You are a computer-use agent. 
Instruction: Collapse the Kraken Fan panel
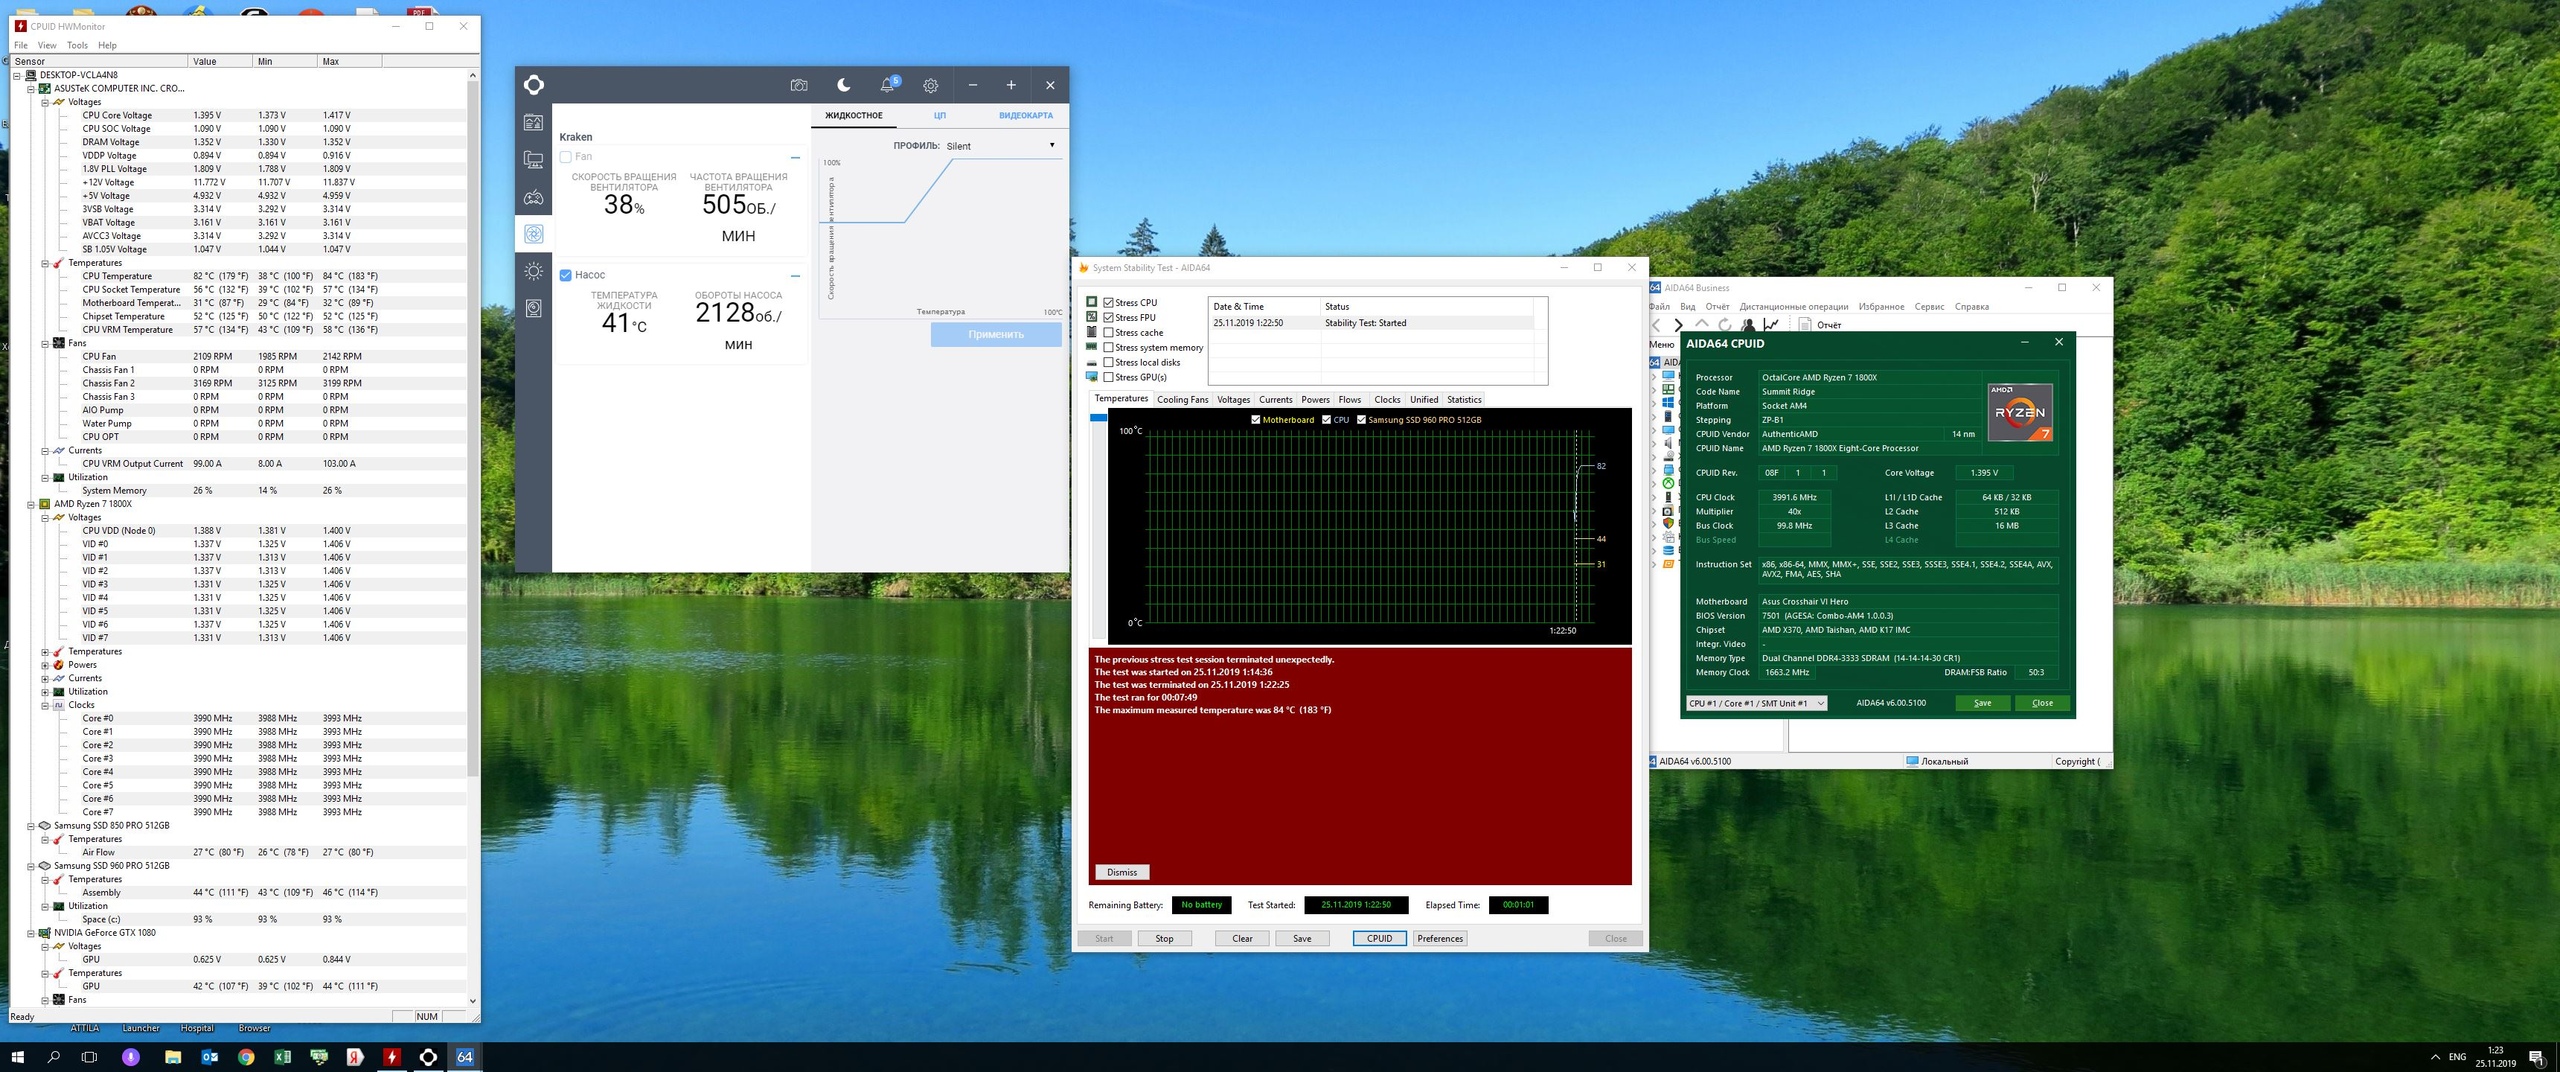point(795,157)
